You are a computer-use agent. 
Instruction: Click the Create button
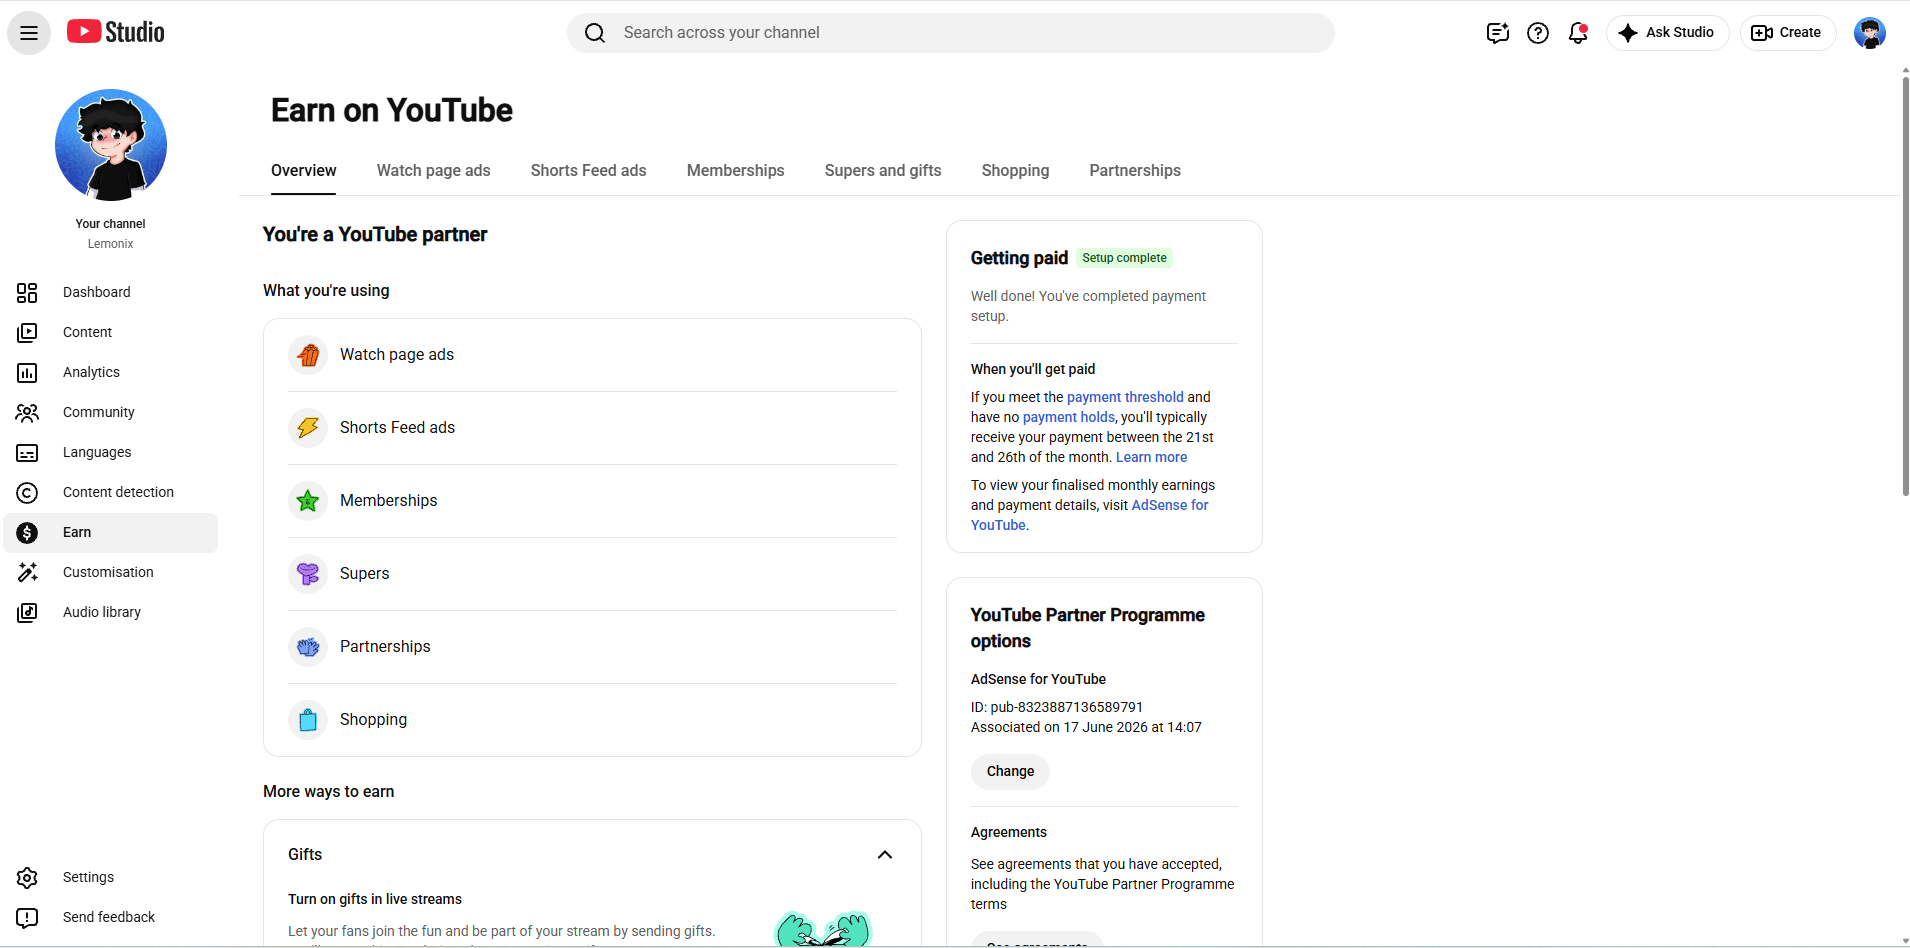(x=1788, y=33)
